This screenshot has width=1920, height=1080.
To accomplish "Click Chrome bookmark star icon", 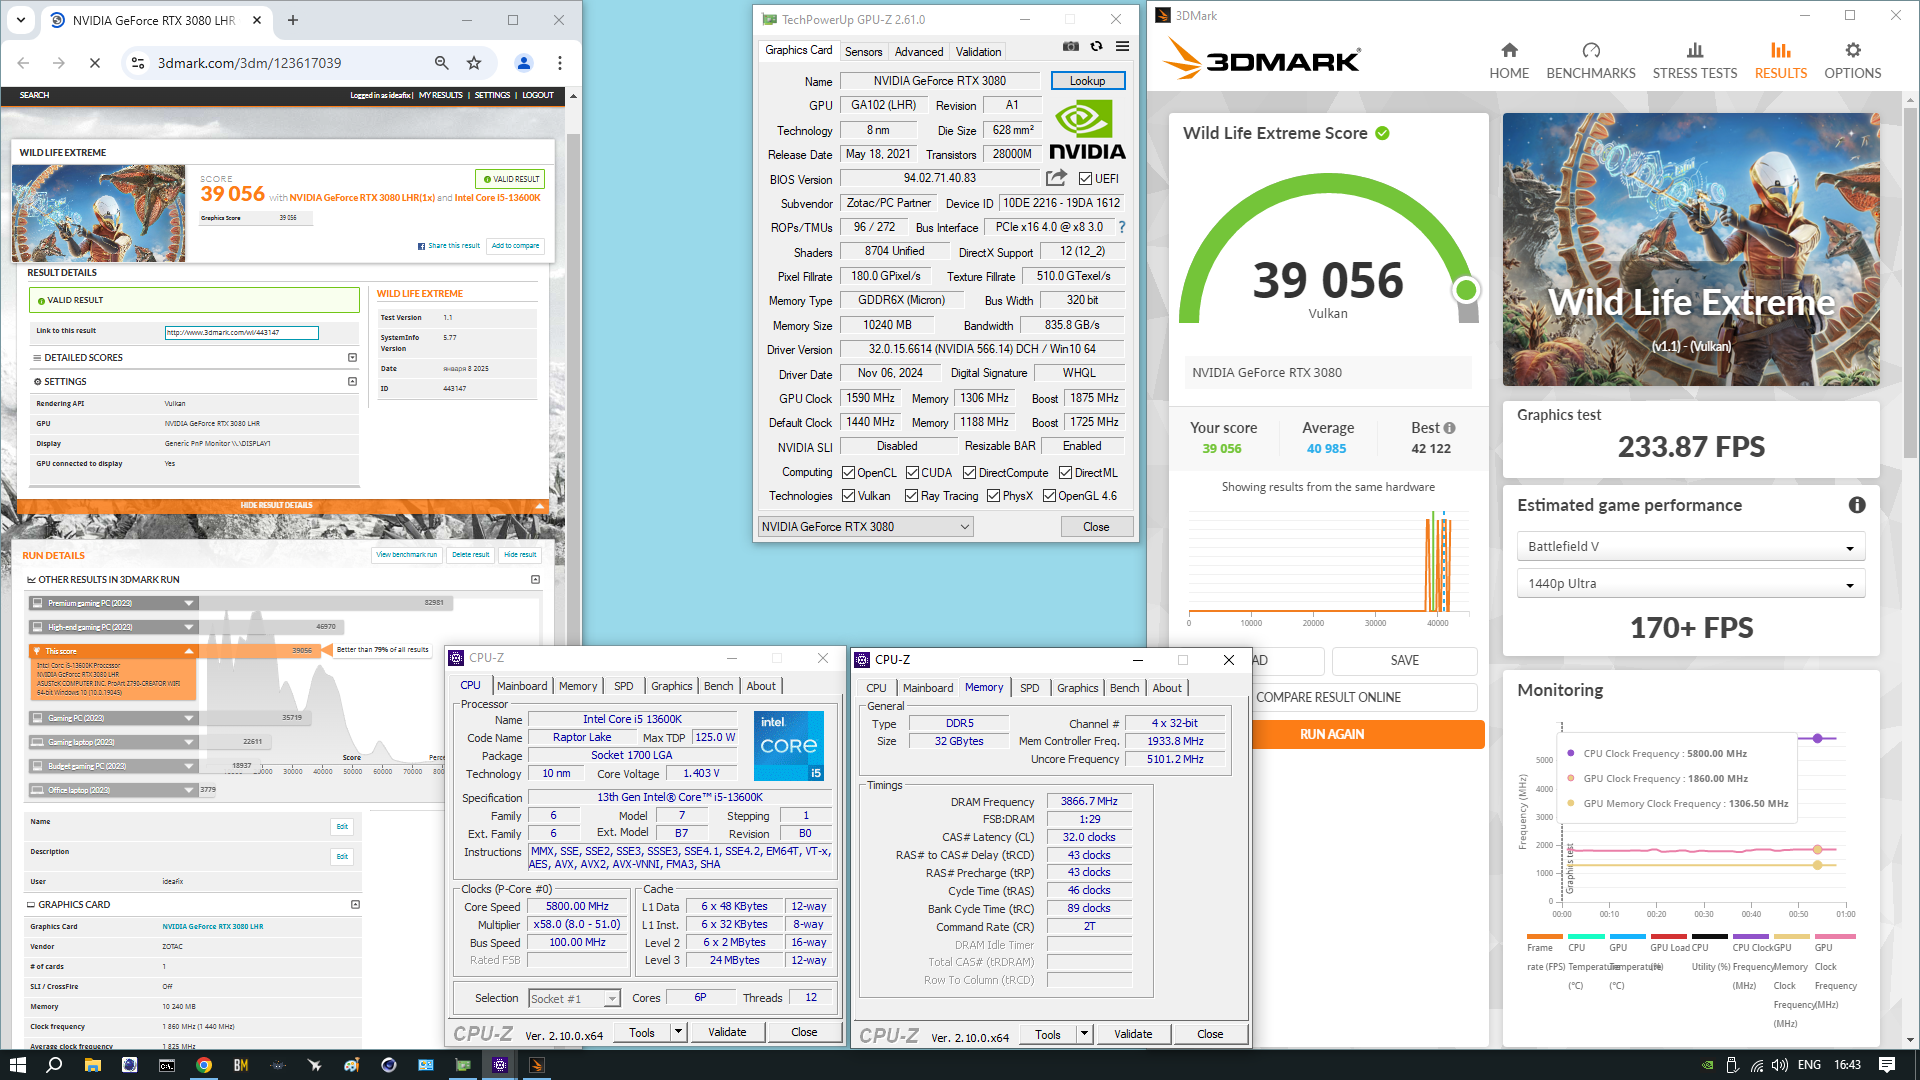I will coord(474,63).
